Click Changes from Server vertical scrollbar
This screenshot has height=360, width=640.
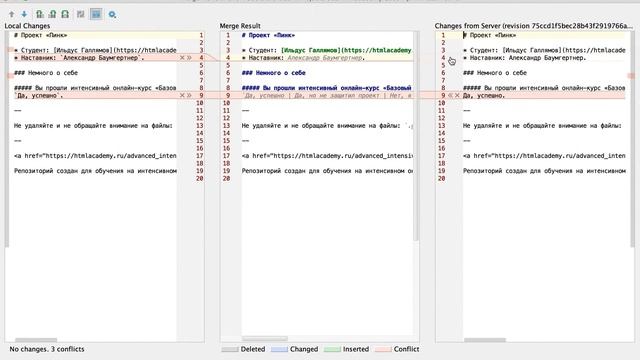click(x=632, y=139)
